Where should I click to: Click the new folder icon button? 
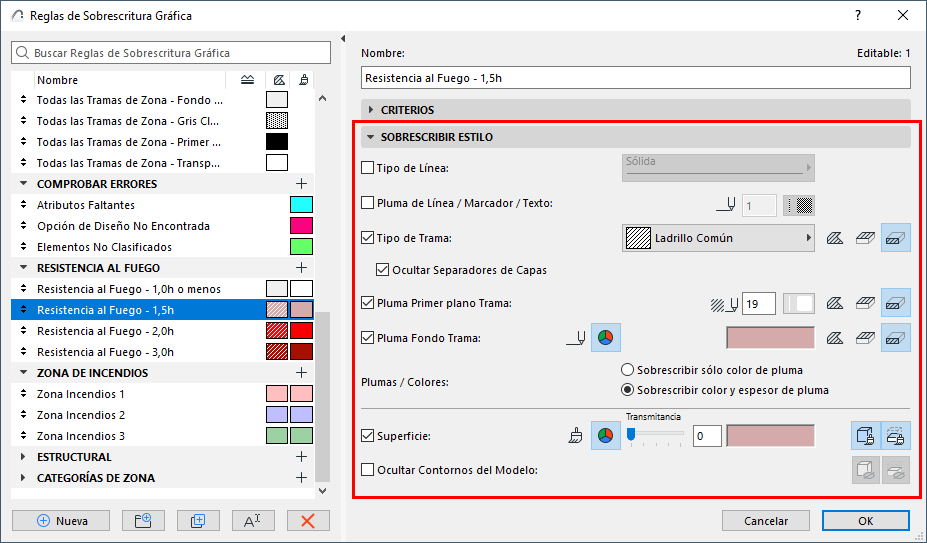143,521
